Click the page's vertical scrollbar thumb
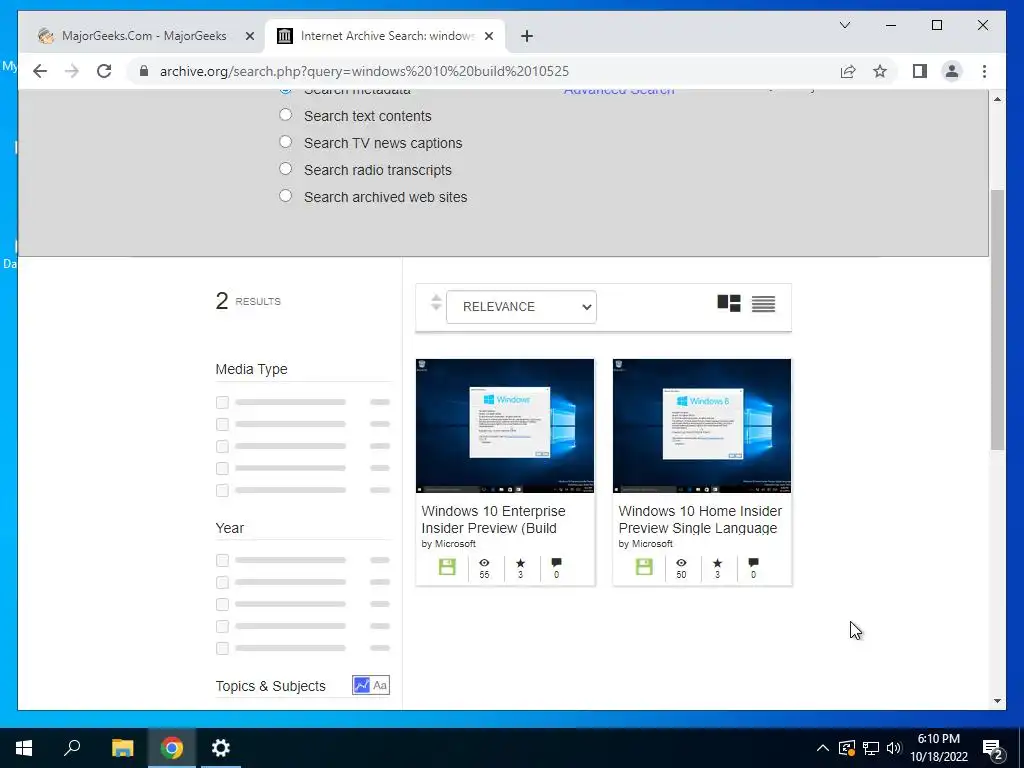 coord(997,320)
